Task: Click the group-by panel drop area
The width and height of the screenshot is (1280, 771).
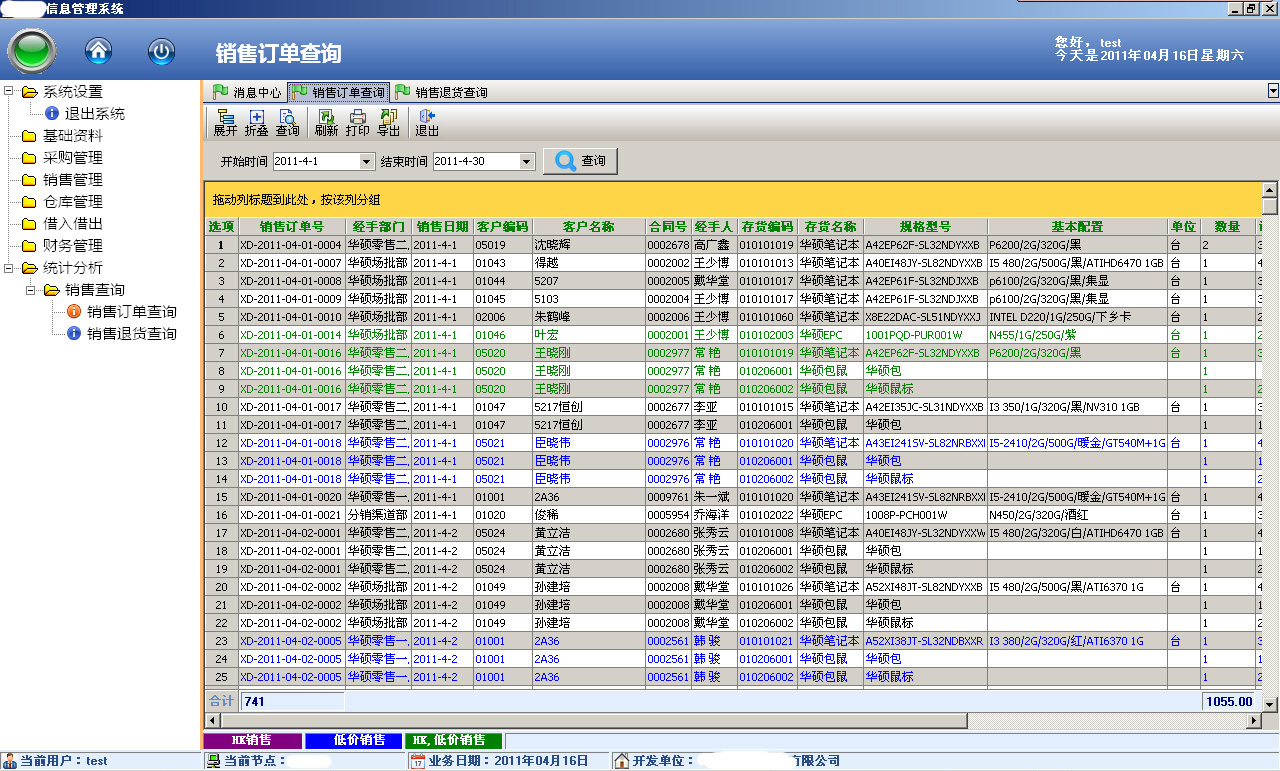Action: point(732,200)
